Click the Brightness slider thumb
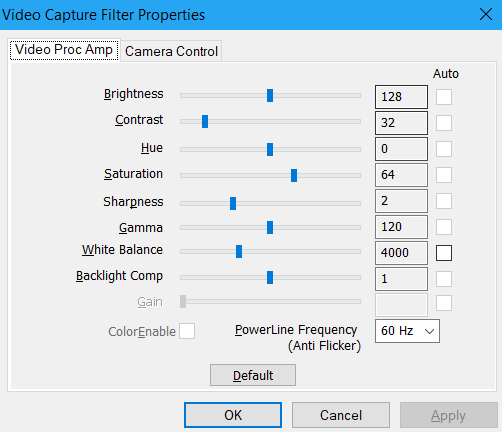 click(x=270, y=95)
